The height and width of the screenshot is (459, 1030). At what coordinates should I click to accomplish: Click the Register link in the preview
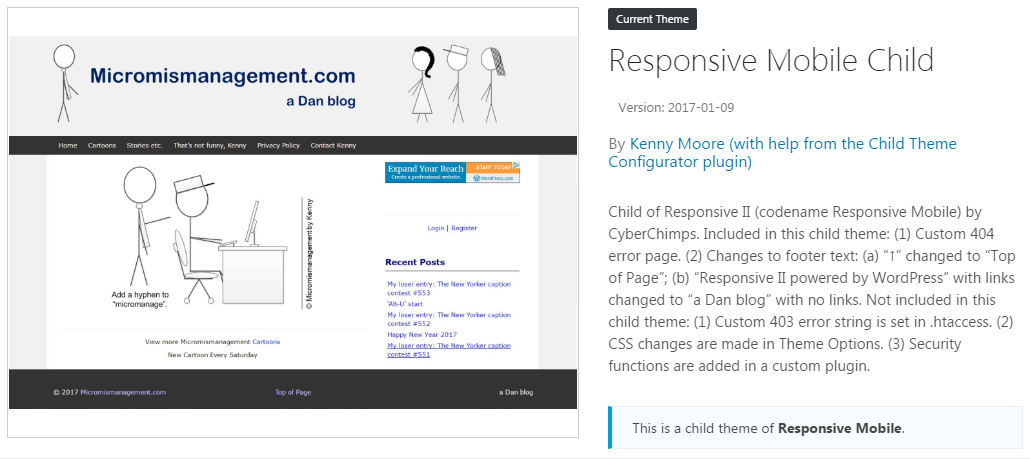(x=464, y=228)
